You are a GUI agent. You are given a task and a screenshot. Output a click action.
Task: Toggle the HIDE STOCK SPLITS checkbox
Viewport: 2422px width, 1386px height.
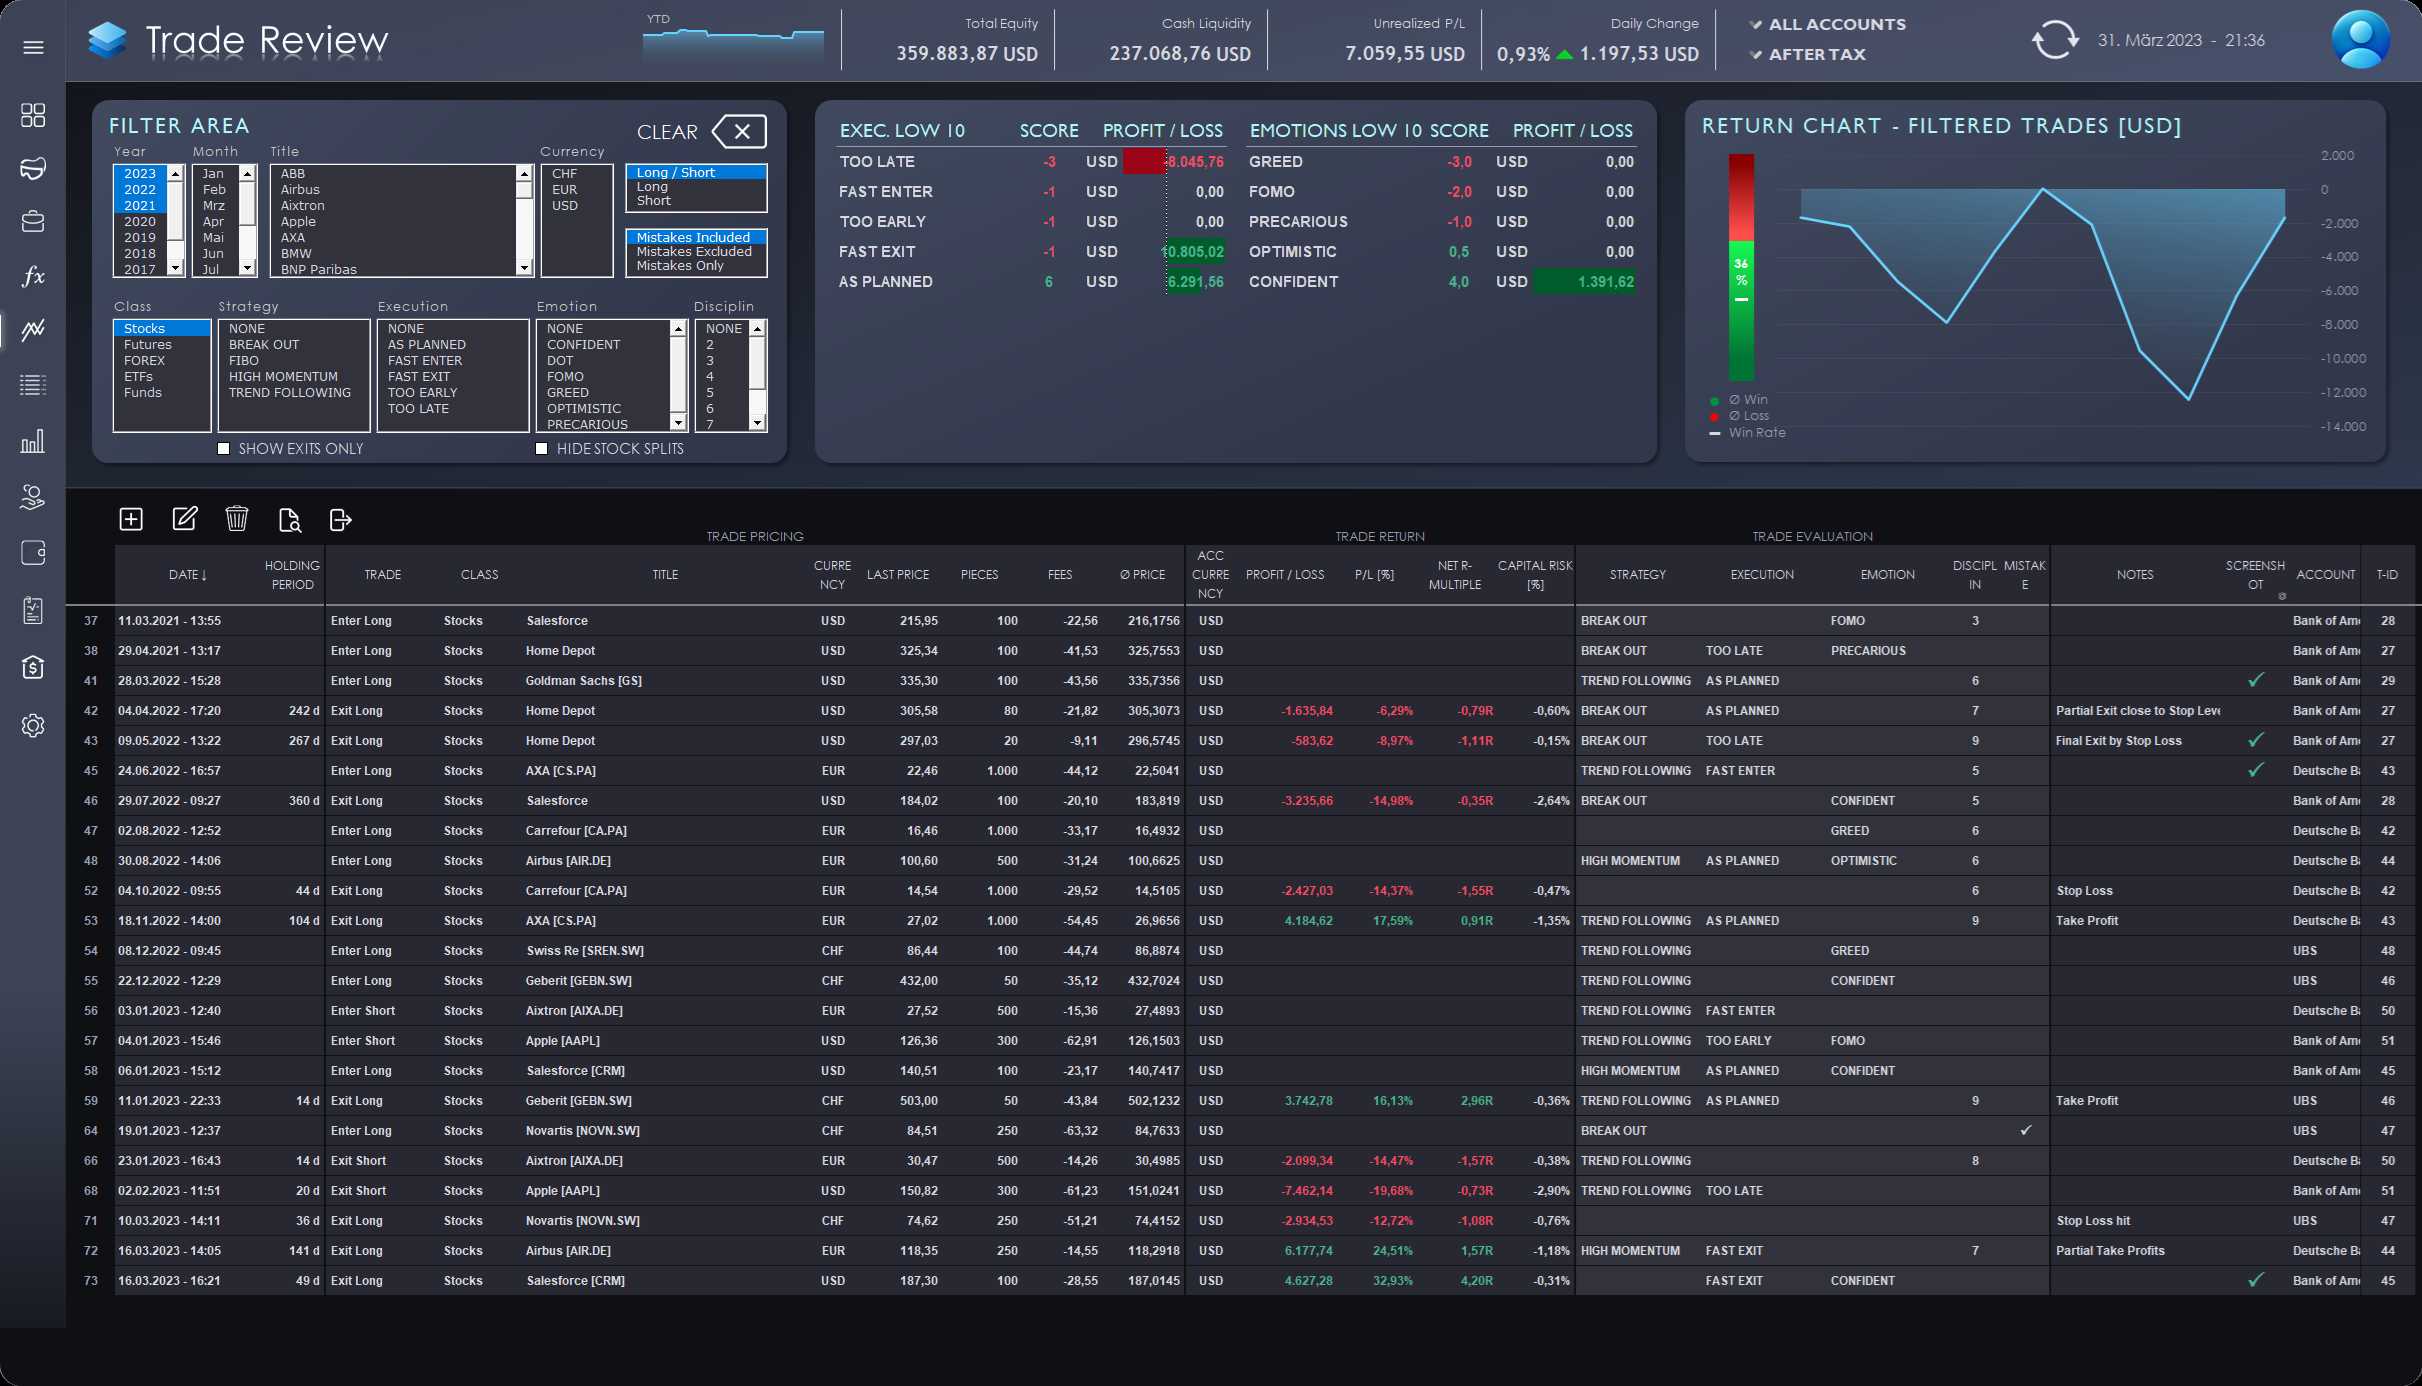(542, 449)
